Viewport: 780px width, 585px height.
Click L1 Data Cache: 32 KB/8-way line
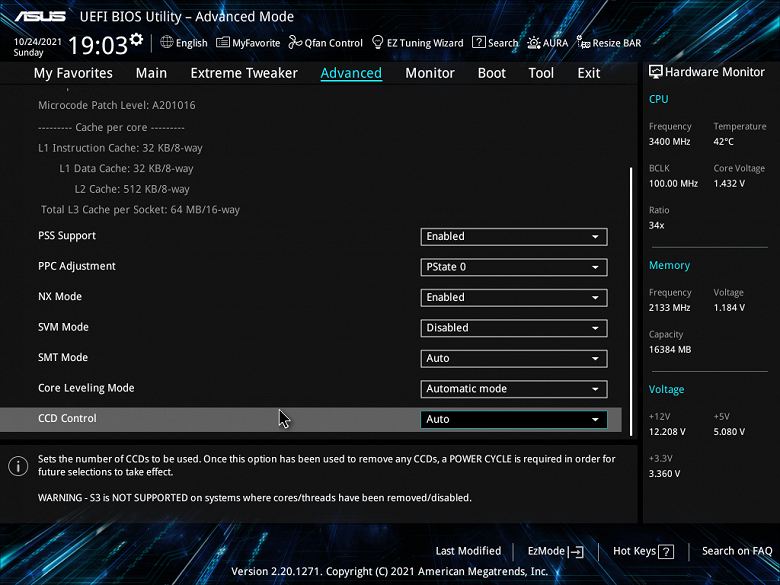coord(126,169)
